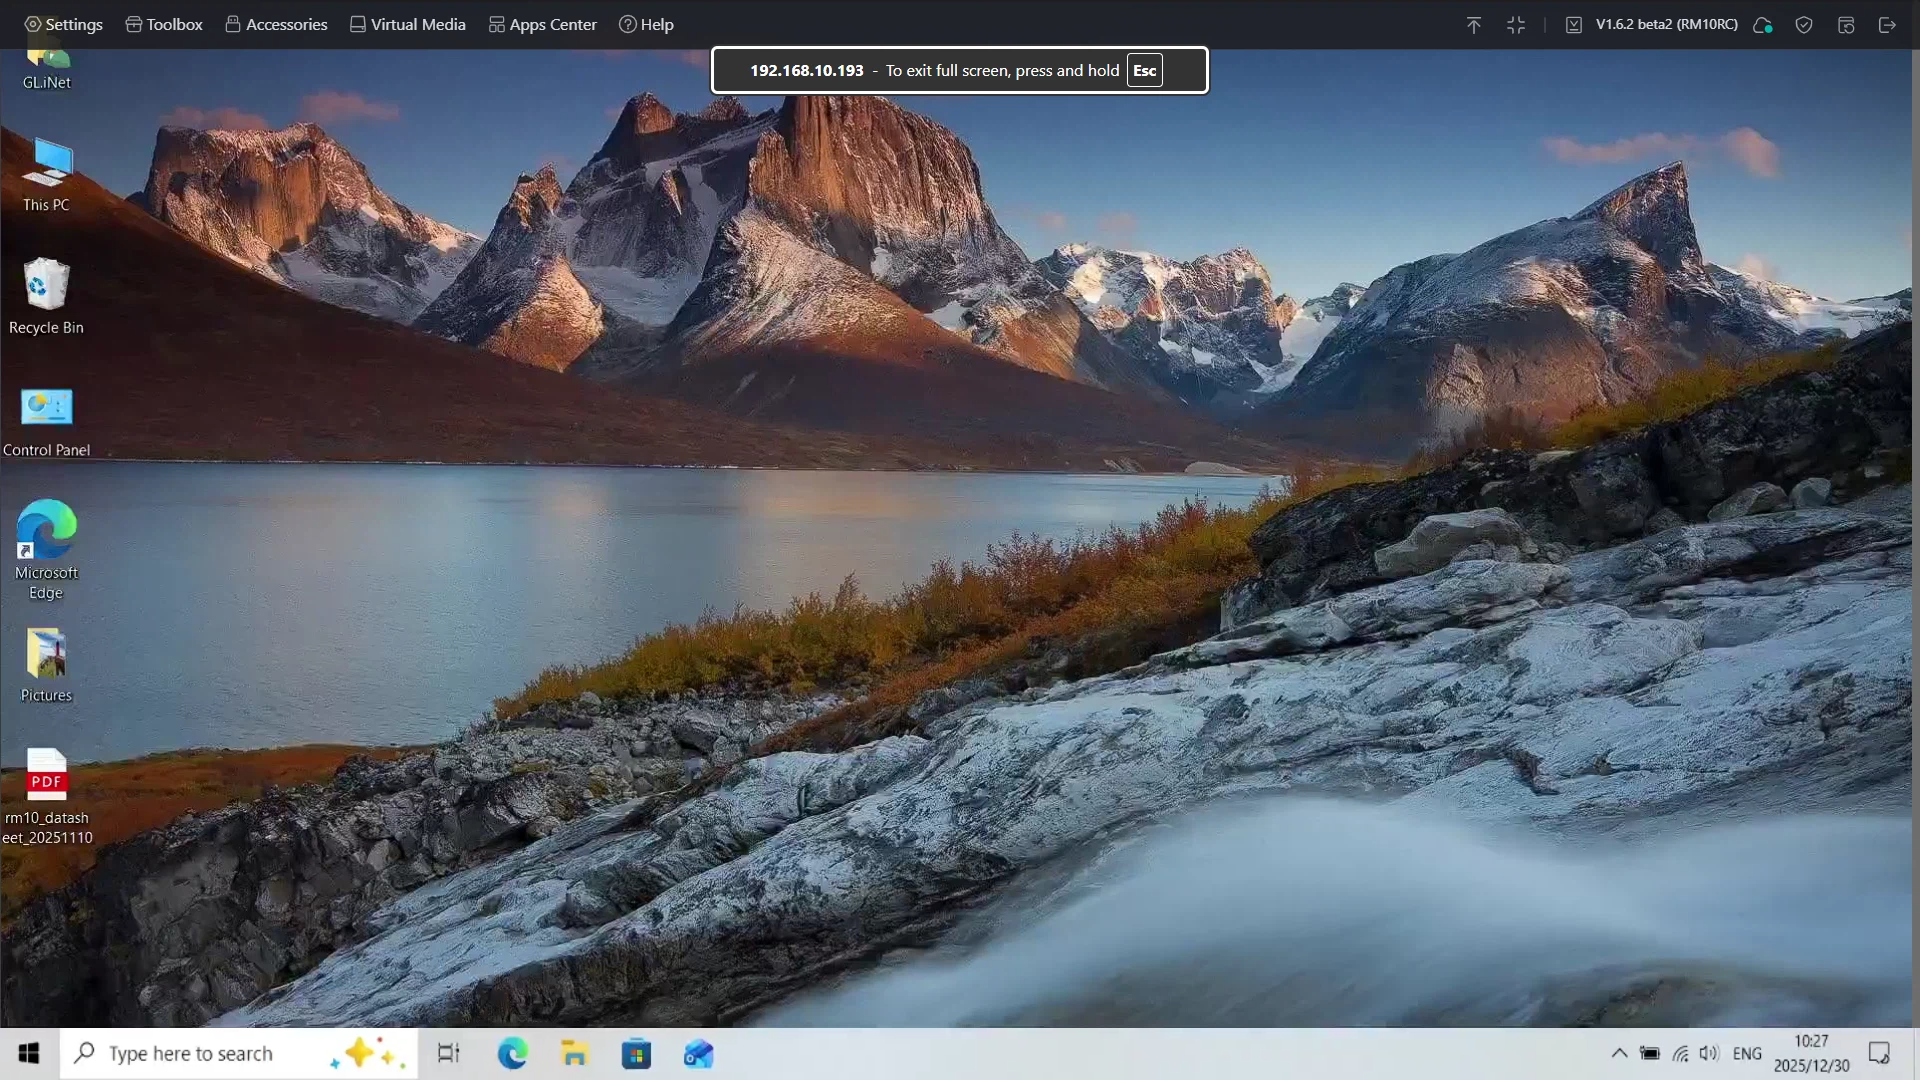Open the Accessories menu
Image resolution: width=1920 pixels, height=1080 pixels.
pyautogui.click(x=275, y=24)
